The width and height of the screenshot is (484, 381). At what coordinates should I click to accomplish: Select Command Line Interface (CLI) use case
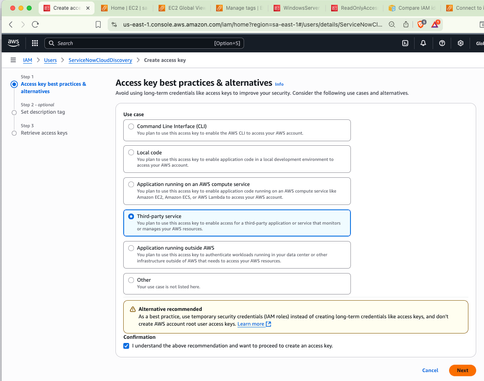pyautogui.click(x=131, y=126)
